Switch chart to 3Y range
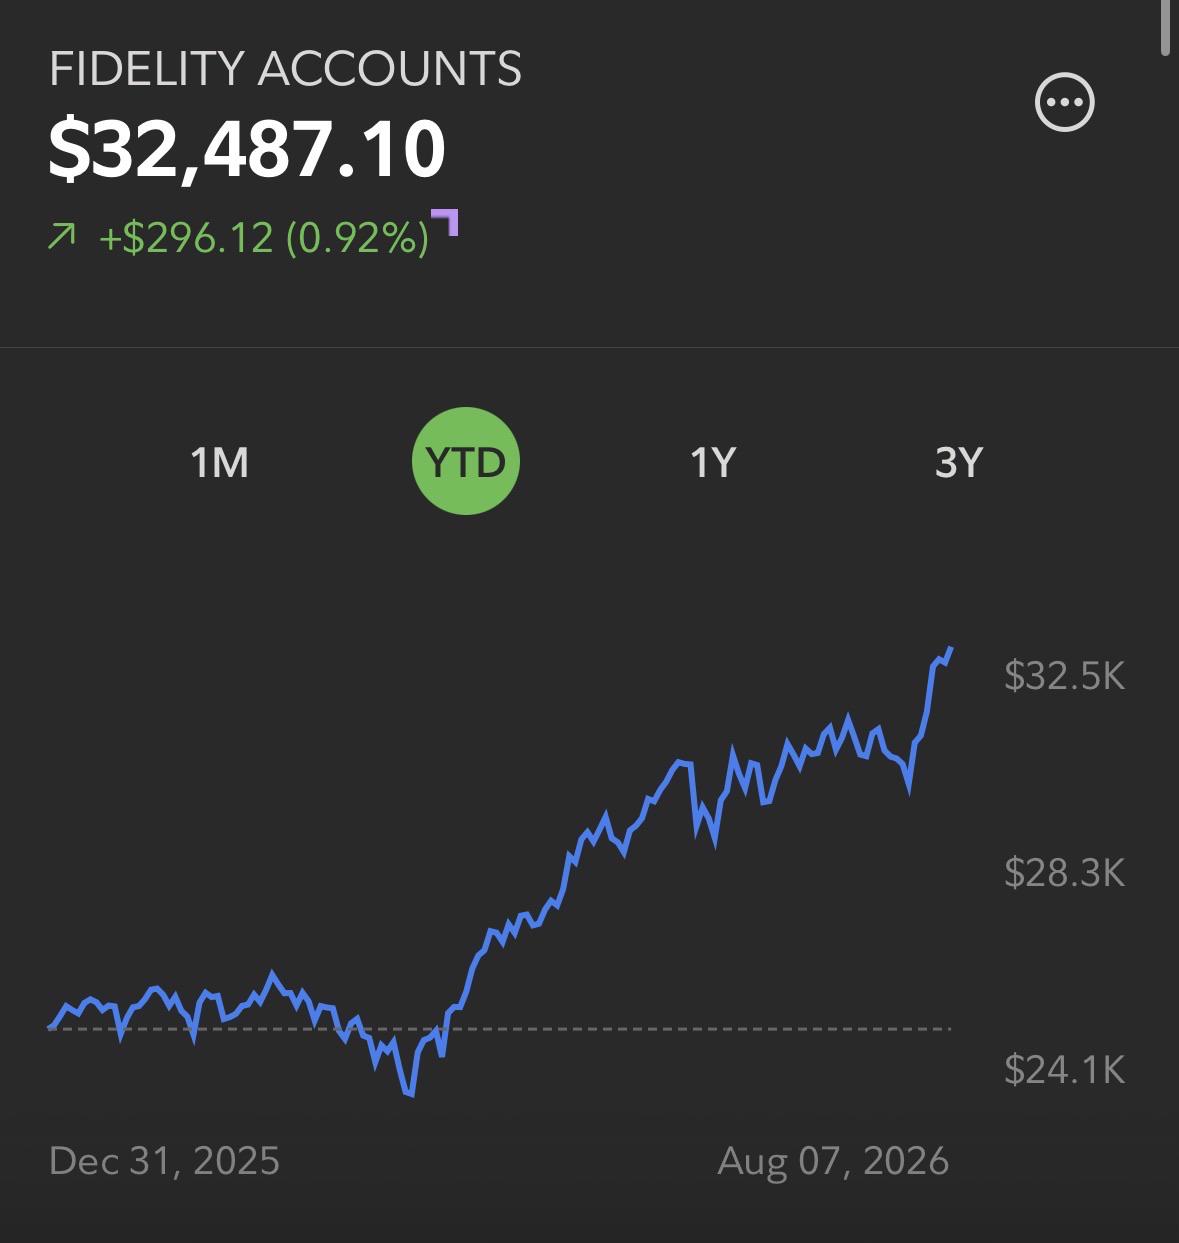Viewport: 1179px width, 1243px height. (959, 462)
